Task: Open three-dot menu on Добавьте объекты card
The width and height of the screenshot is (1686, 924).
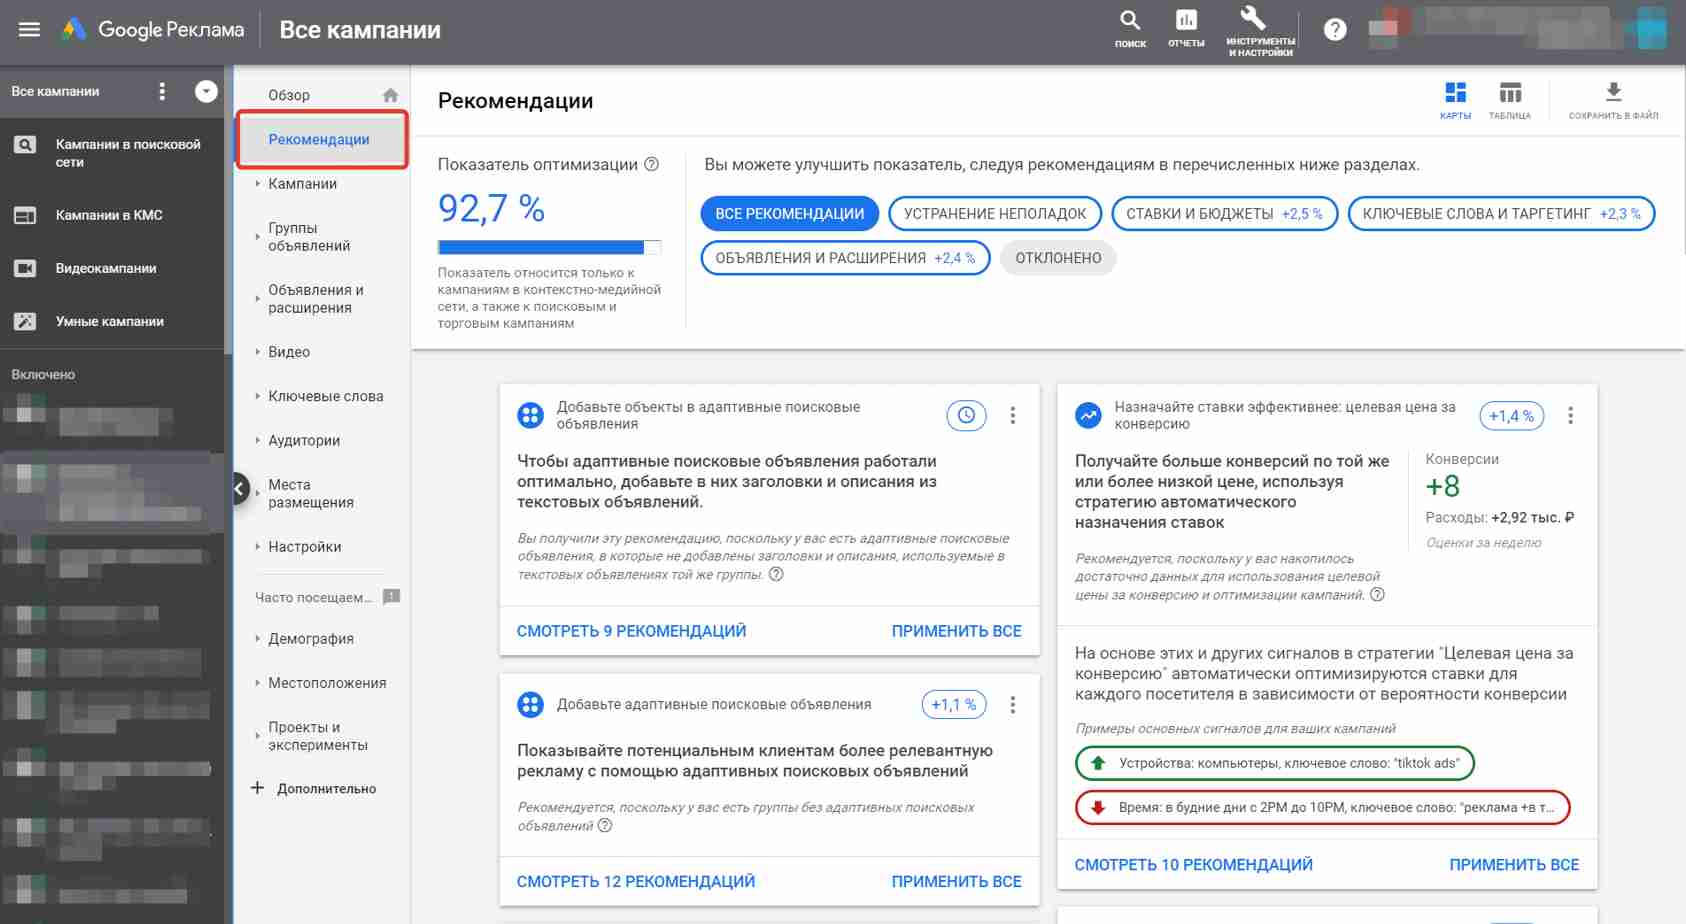Action: point(1013,415)
